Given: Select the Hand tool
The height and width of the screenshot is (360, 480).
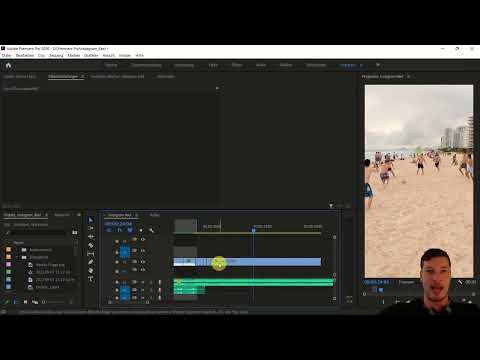Looking at the screenshot, I should coord(91,270).
